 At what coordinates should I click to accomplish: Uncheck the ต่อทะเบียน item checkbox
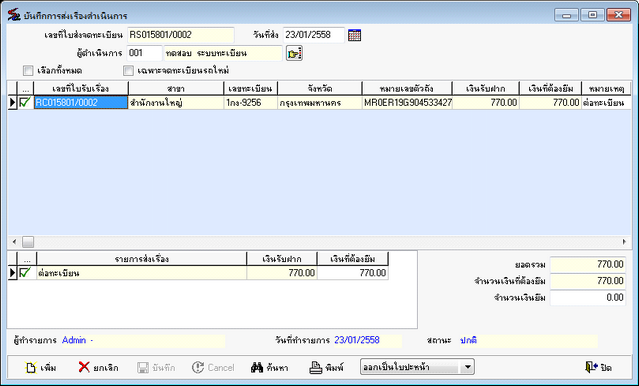[x=25, y=272]
